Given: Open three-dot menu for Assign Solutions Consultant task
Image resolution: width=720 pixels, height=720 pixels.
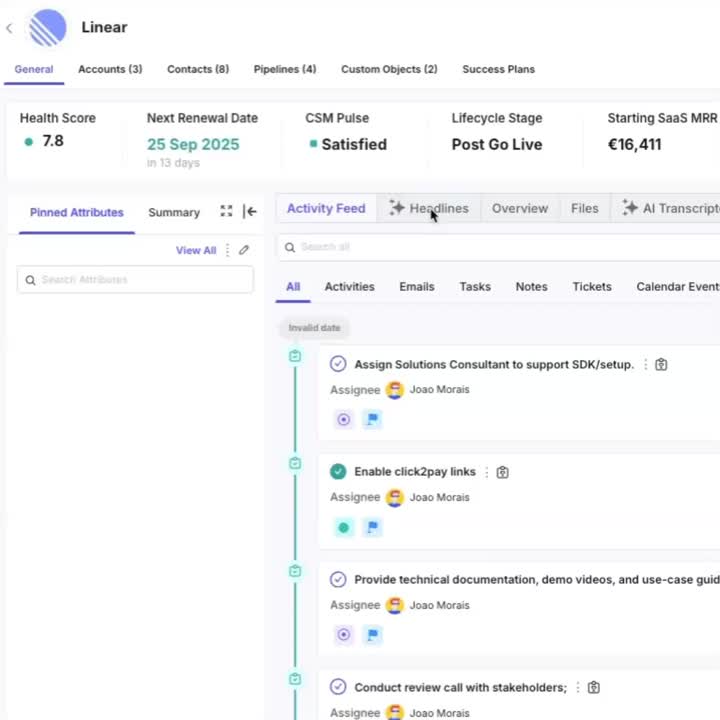Looking at the screenshot, I should pyautogui.click(x=646, y=365).
